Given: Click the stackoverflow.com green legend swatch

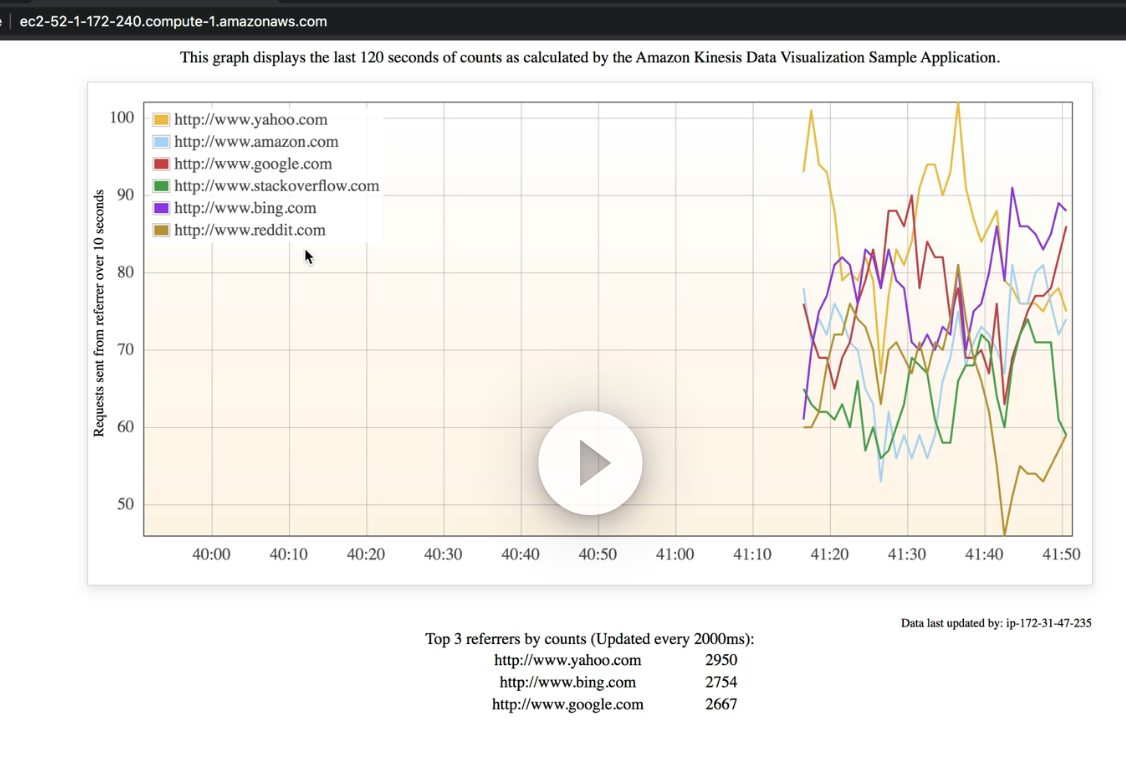Looking at the screenshot, I should 161,186.
